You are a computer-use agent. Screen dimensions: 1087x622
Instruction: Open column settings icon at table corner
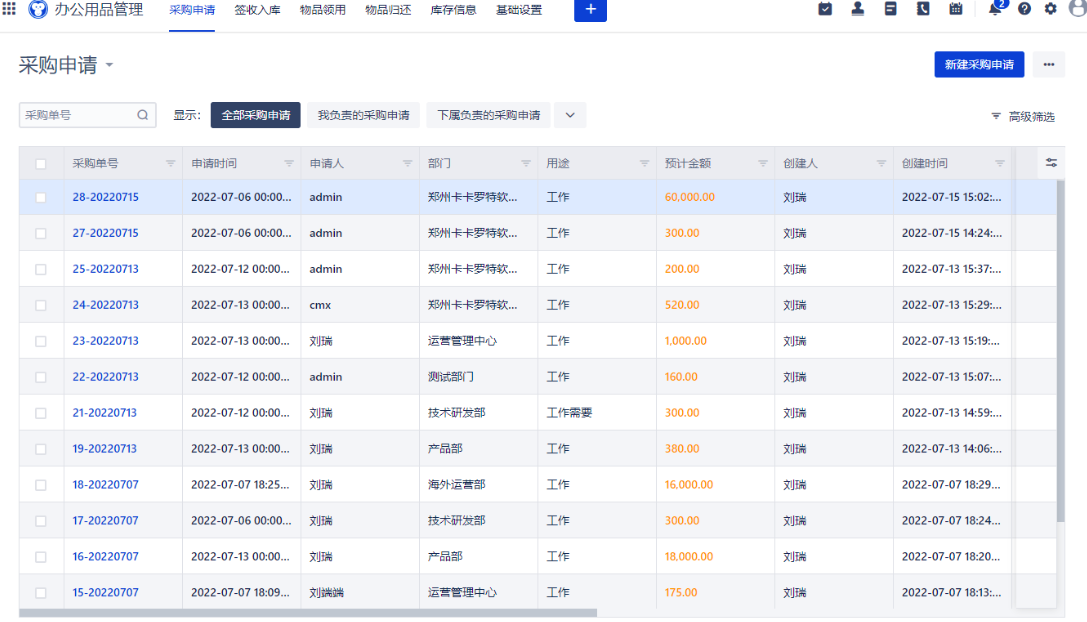[1051, 163]
